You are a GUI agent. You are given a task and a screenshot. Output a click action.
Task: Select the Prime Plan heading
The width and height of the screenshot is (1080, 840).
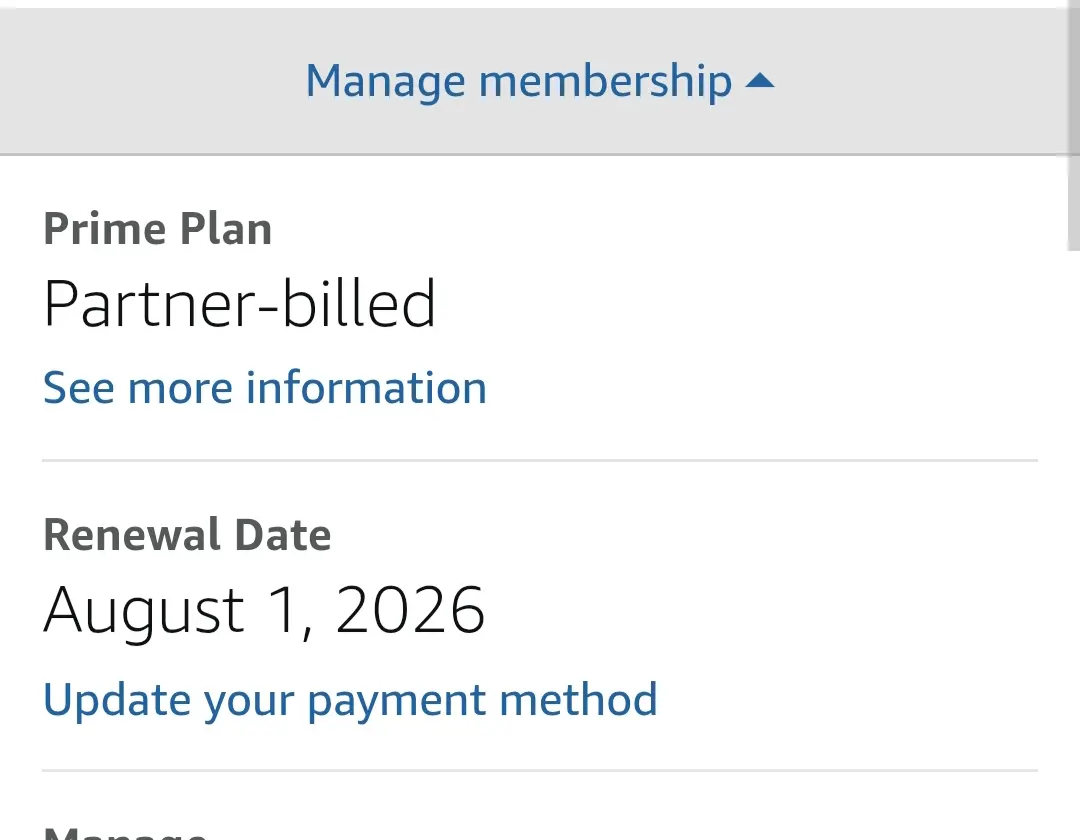[158, 229]
